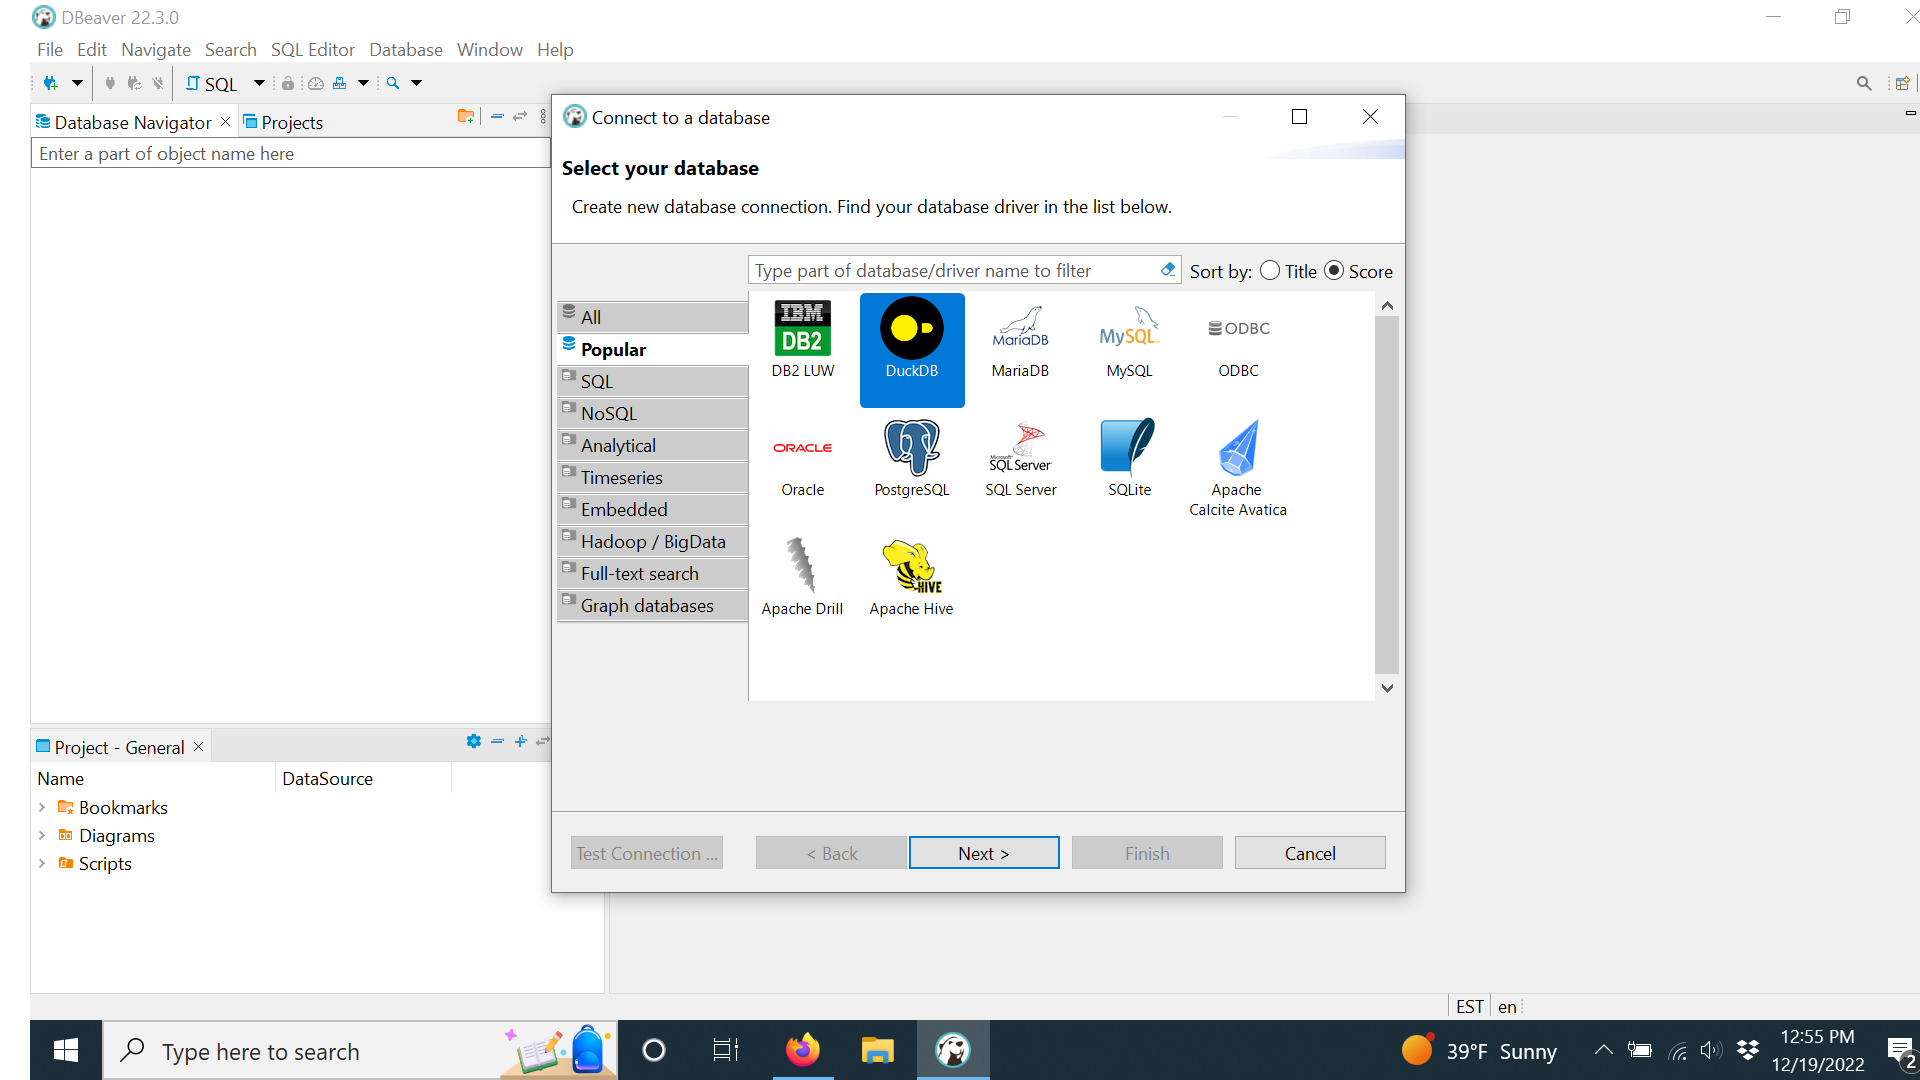Click the link with editor icon in navigator

(520, 117)
